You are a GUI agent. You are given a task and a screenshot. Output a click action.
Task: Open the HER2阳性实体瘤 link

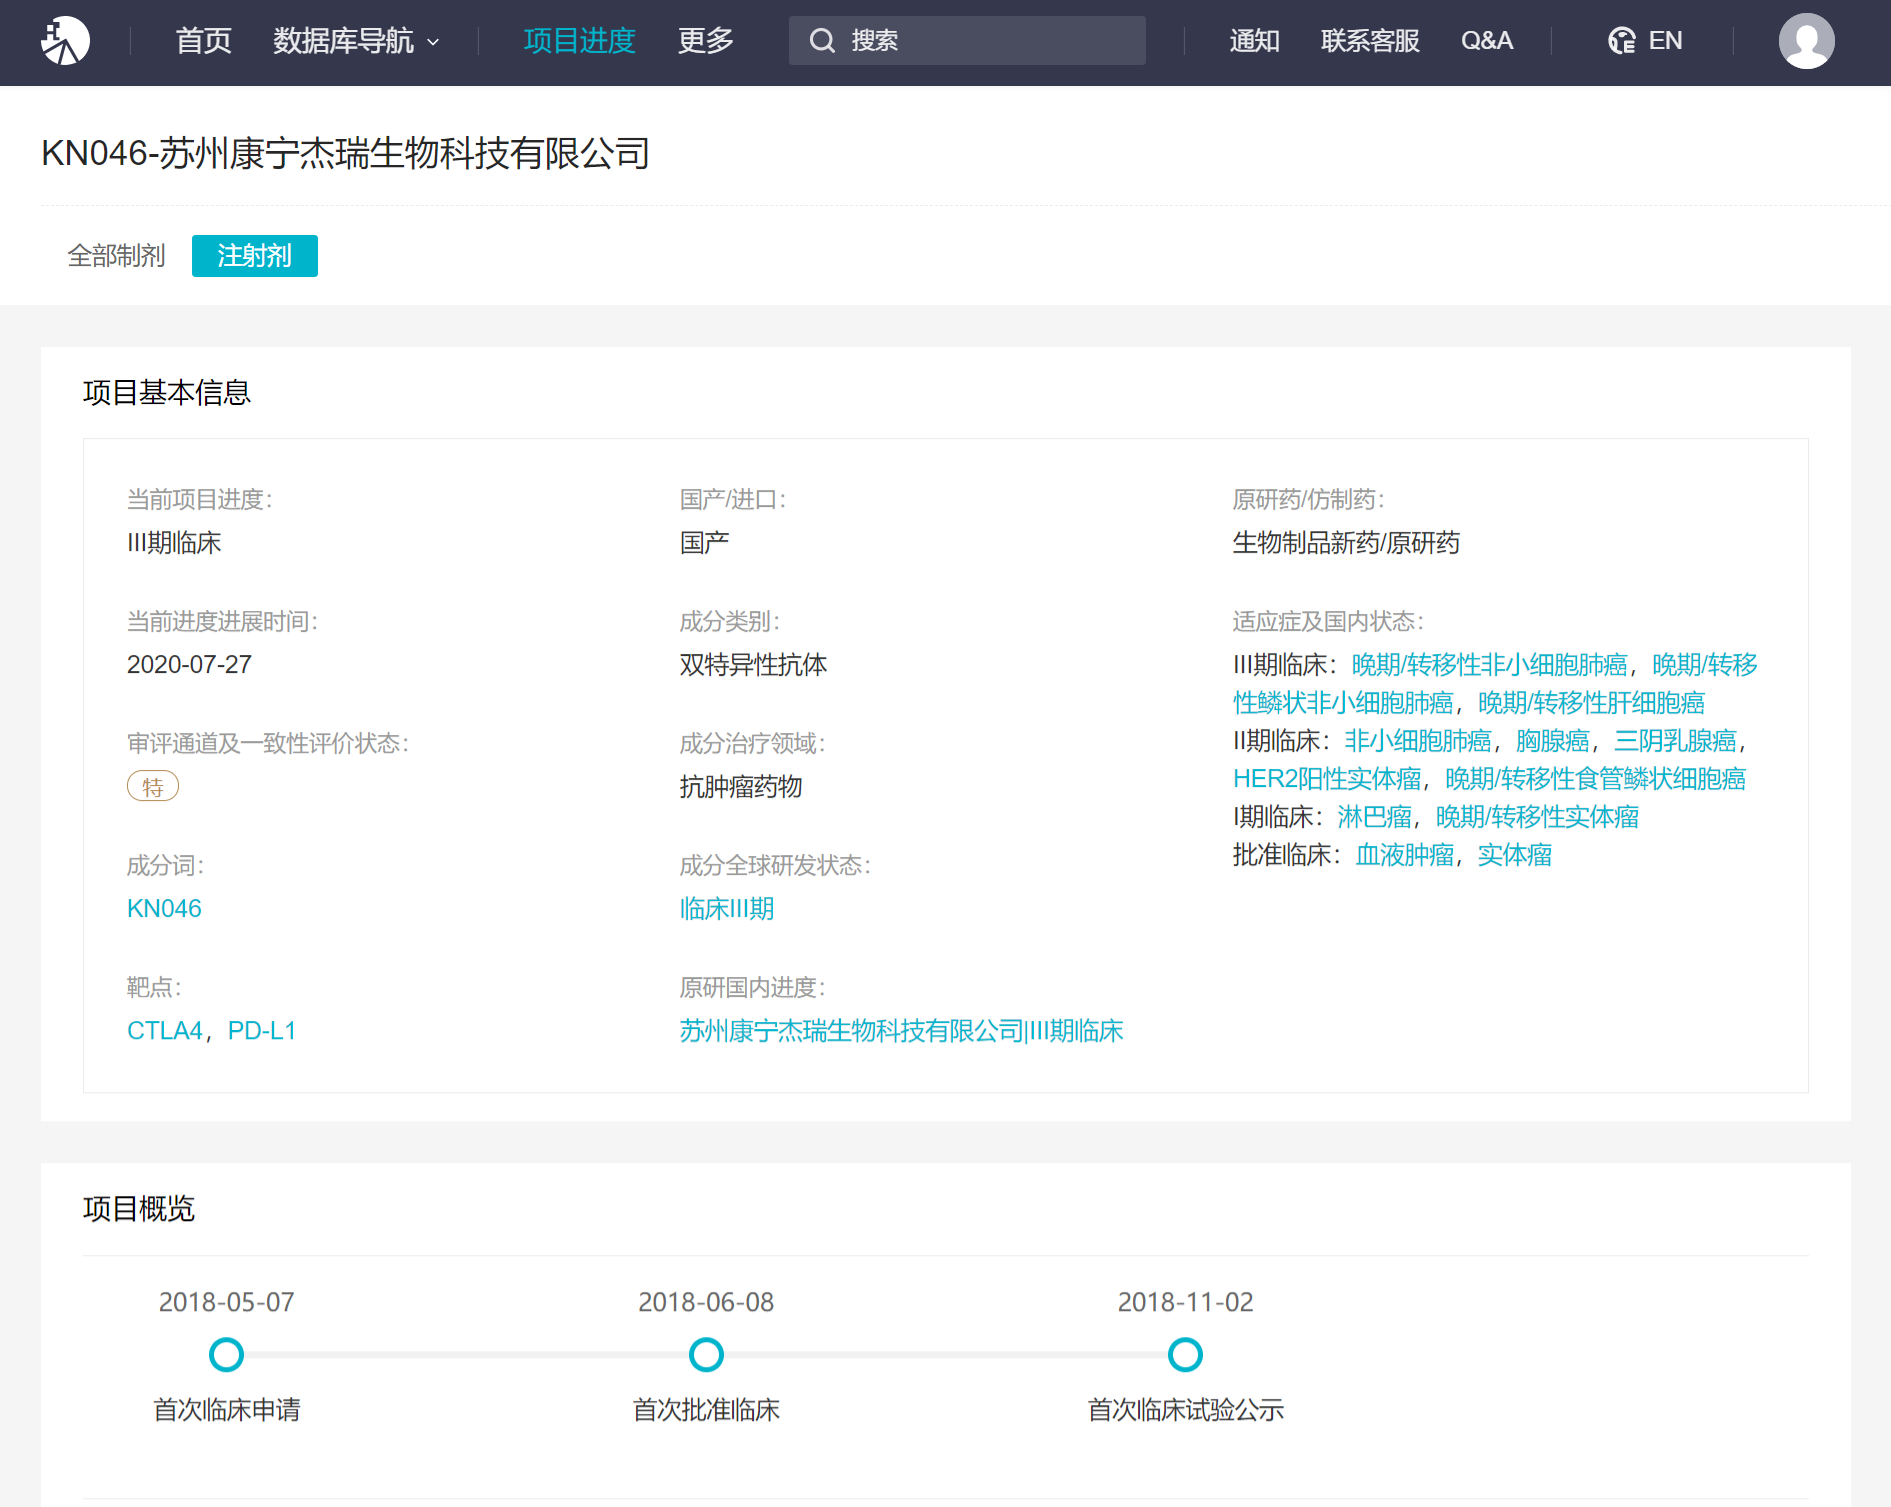tap(1327, 778)
